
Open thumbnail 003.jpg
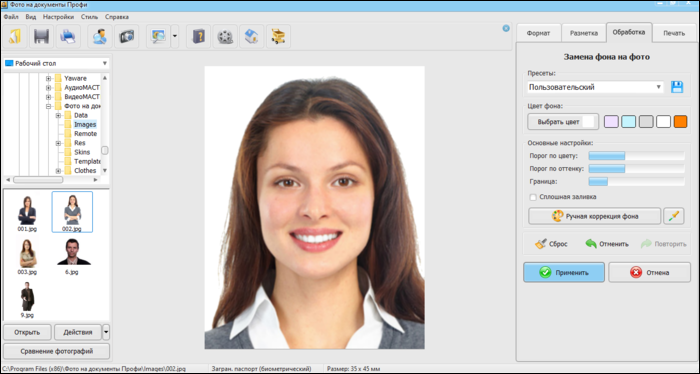tap(28, 256)
